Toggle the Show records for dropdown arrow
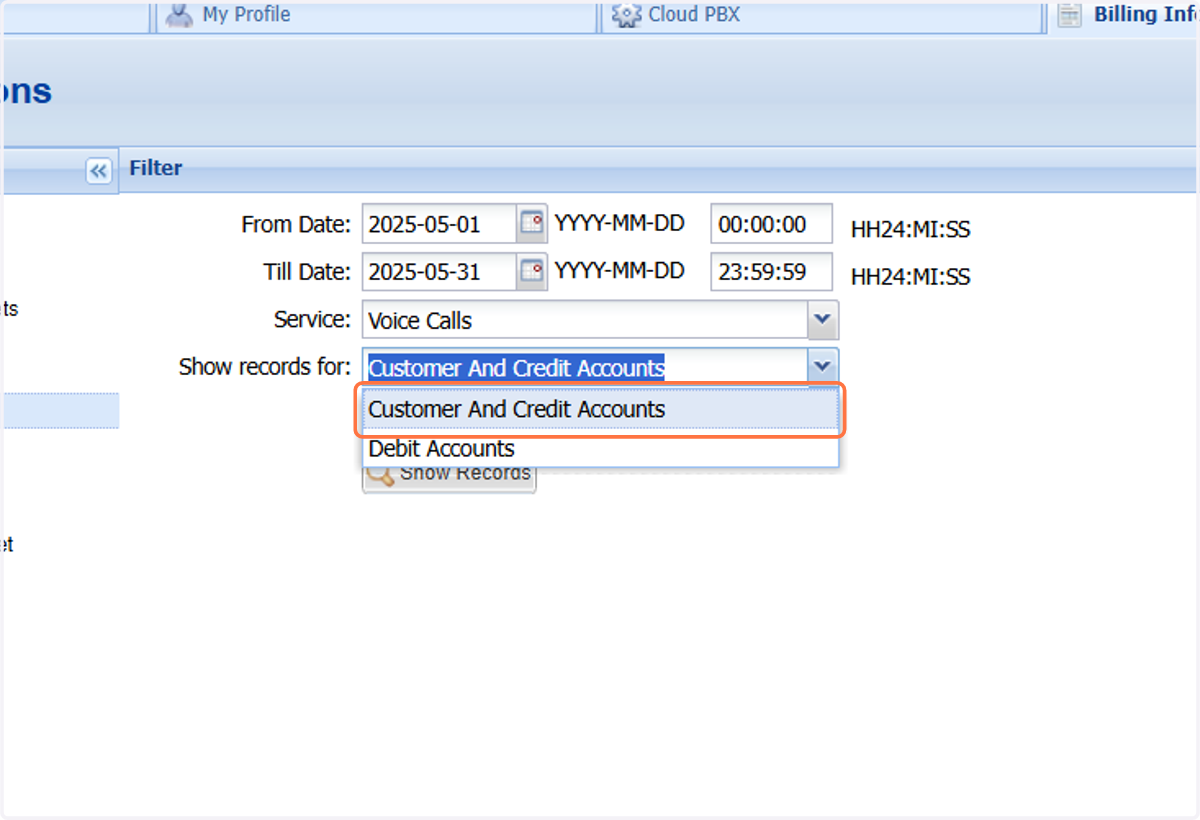The width and height of the screenshot is (1200, 820). click(x=822, y=367)
